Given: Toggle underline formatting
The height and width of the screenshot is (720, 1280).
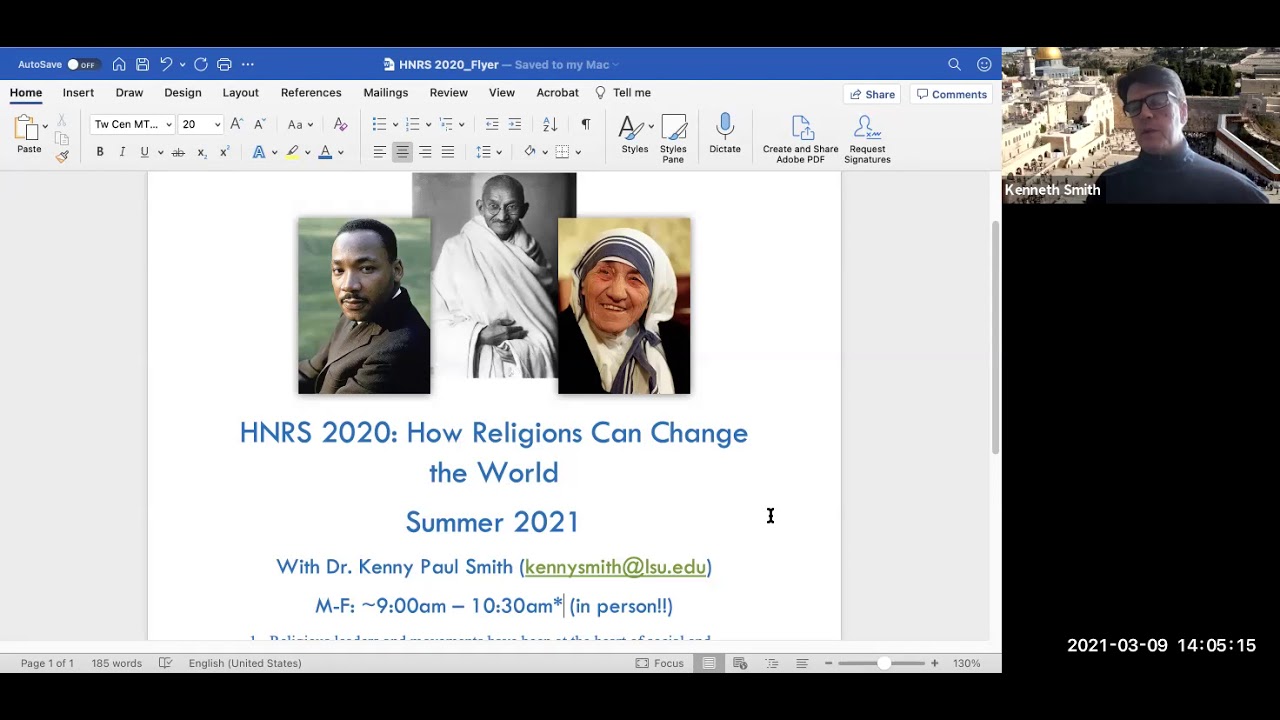Looking at the screenshot, I should (x=144, y=152).
